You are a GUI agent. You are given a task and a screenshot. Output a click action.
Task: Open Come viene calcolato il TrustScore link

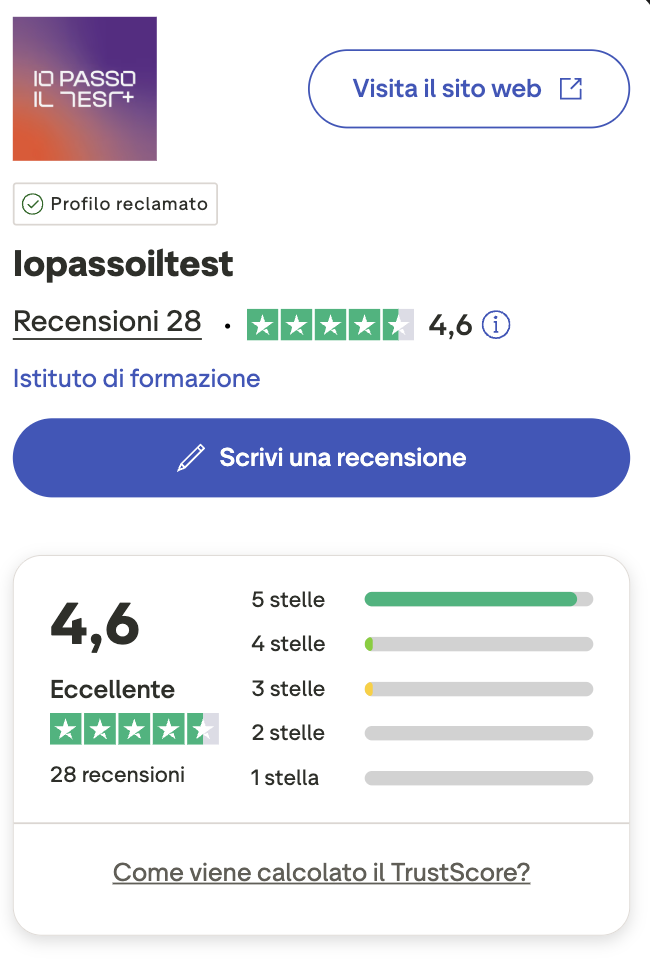click(x=321, y=873)
